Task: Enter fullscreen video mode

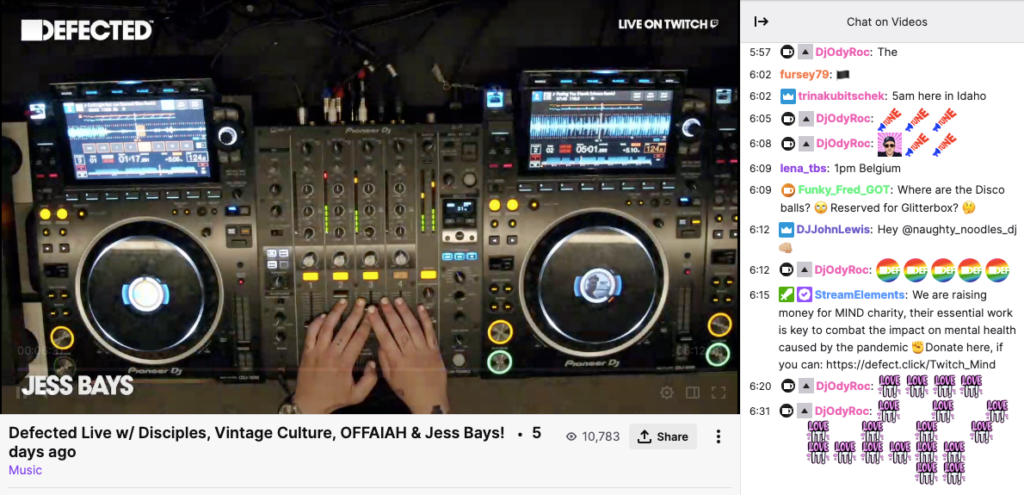Action: tap(717, 393)
